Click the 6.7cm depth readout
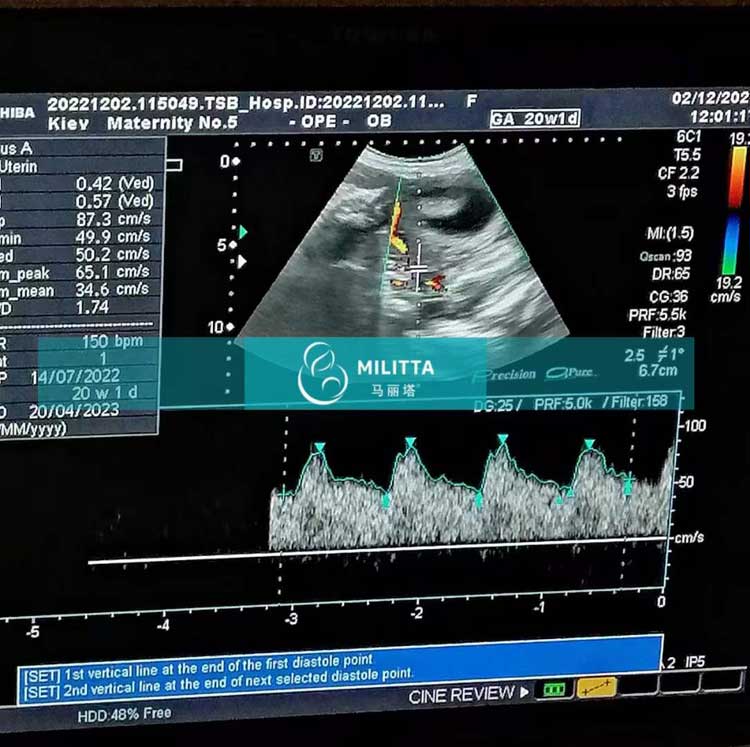This screenshot has width=750, height=747. tap(658, 370)
